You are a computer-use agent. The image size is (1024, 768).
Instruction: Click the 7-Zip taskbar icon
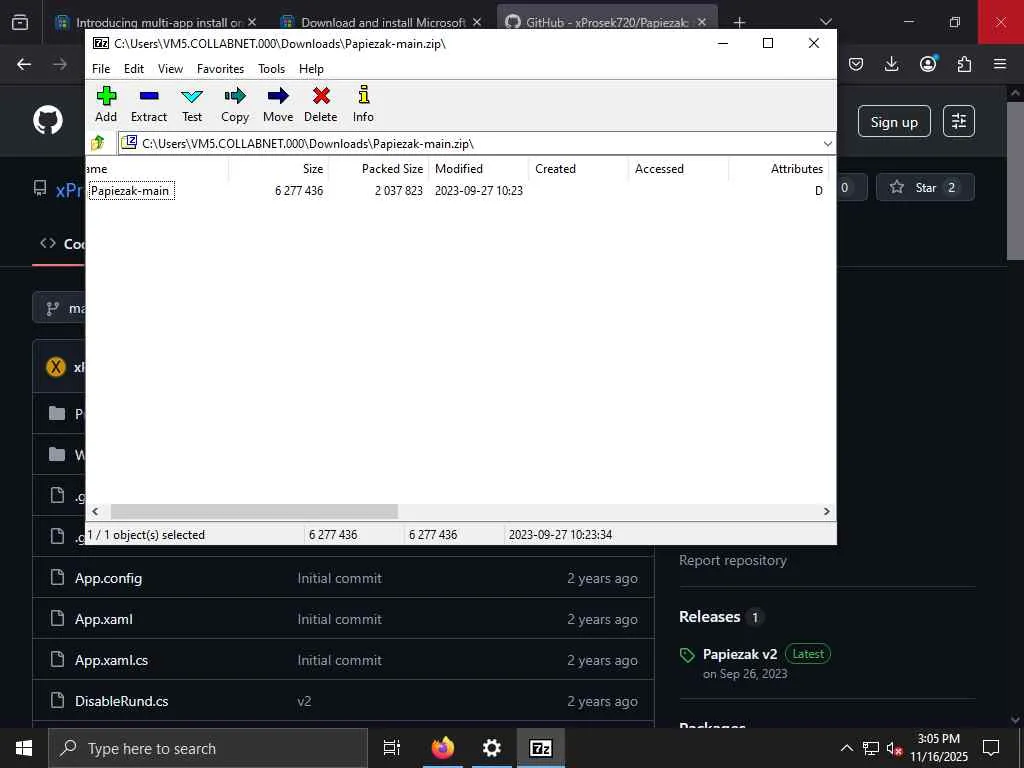pos(541,748)
